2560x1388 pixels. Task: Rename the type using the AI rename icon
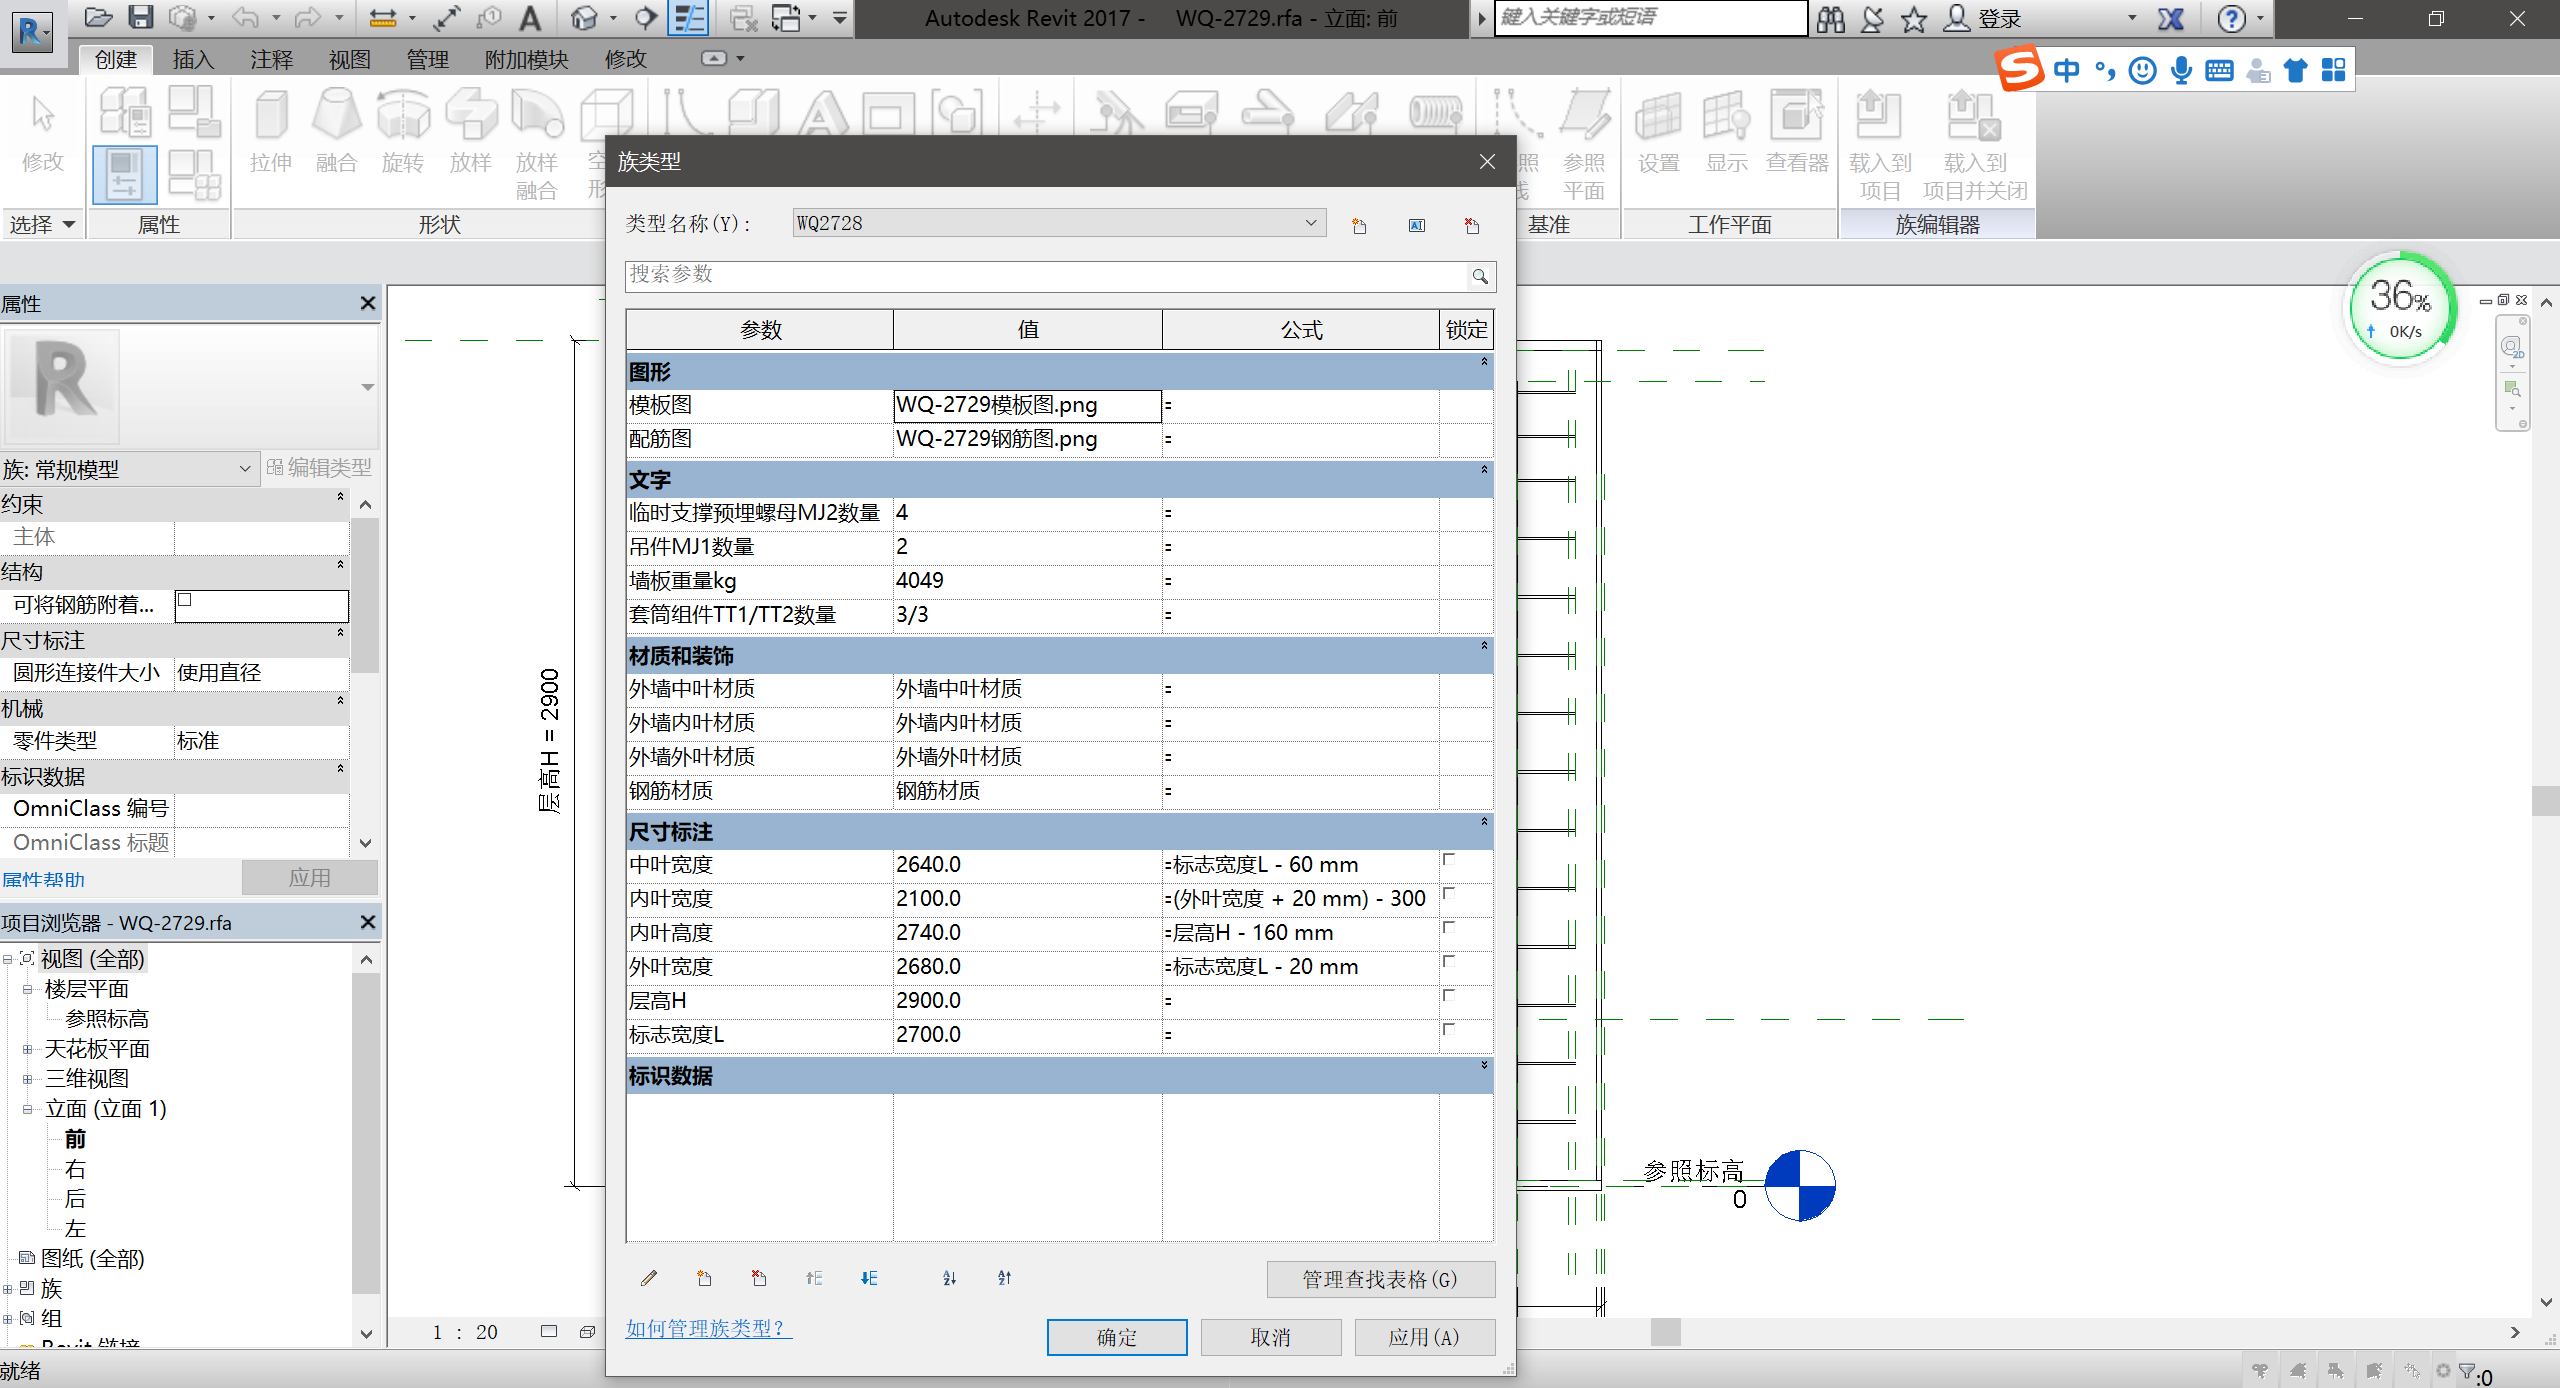click(1416, 225)
